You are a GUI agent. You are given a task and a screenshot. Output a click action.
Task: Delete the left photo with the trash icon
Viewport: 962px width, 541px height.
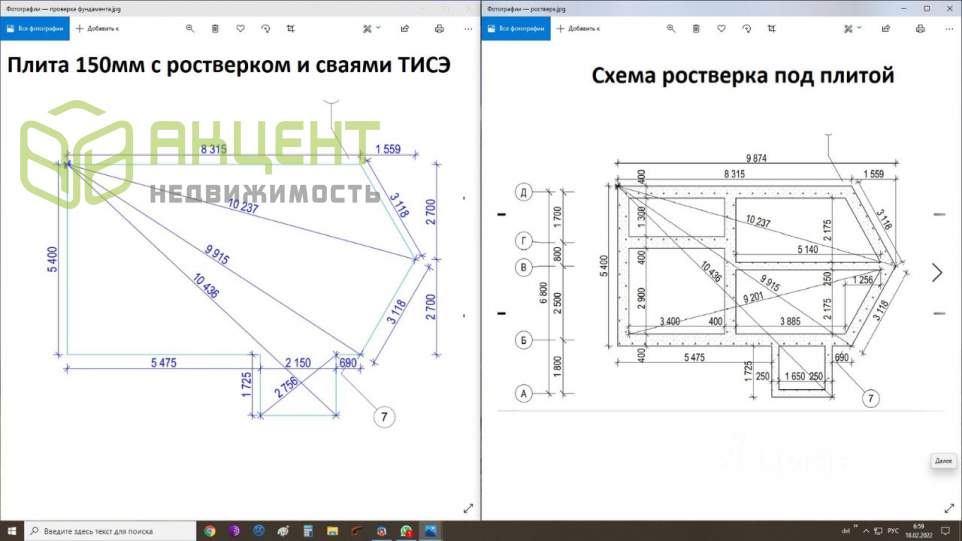[x=216, y=28]
